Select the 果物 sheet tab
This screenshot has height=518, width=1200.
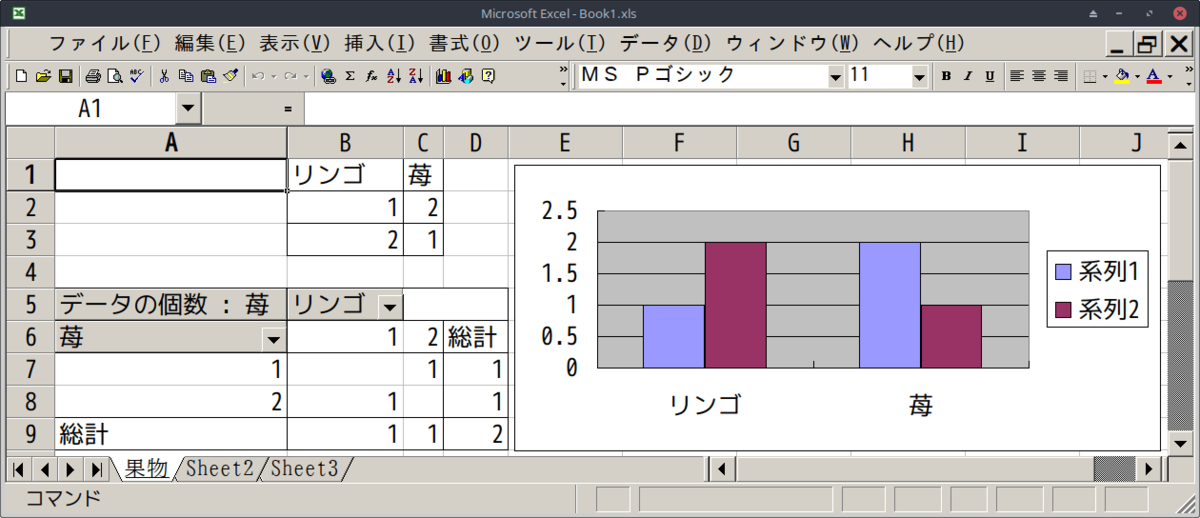pos(146,467)
